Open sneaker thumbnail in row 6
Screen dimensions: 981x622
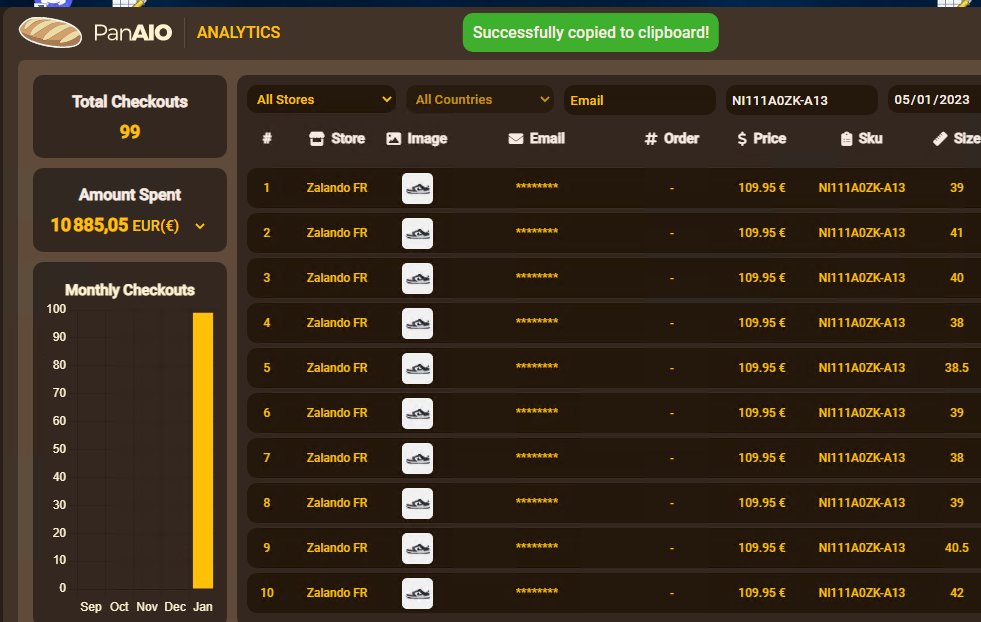(x=417, y=414)
